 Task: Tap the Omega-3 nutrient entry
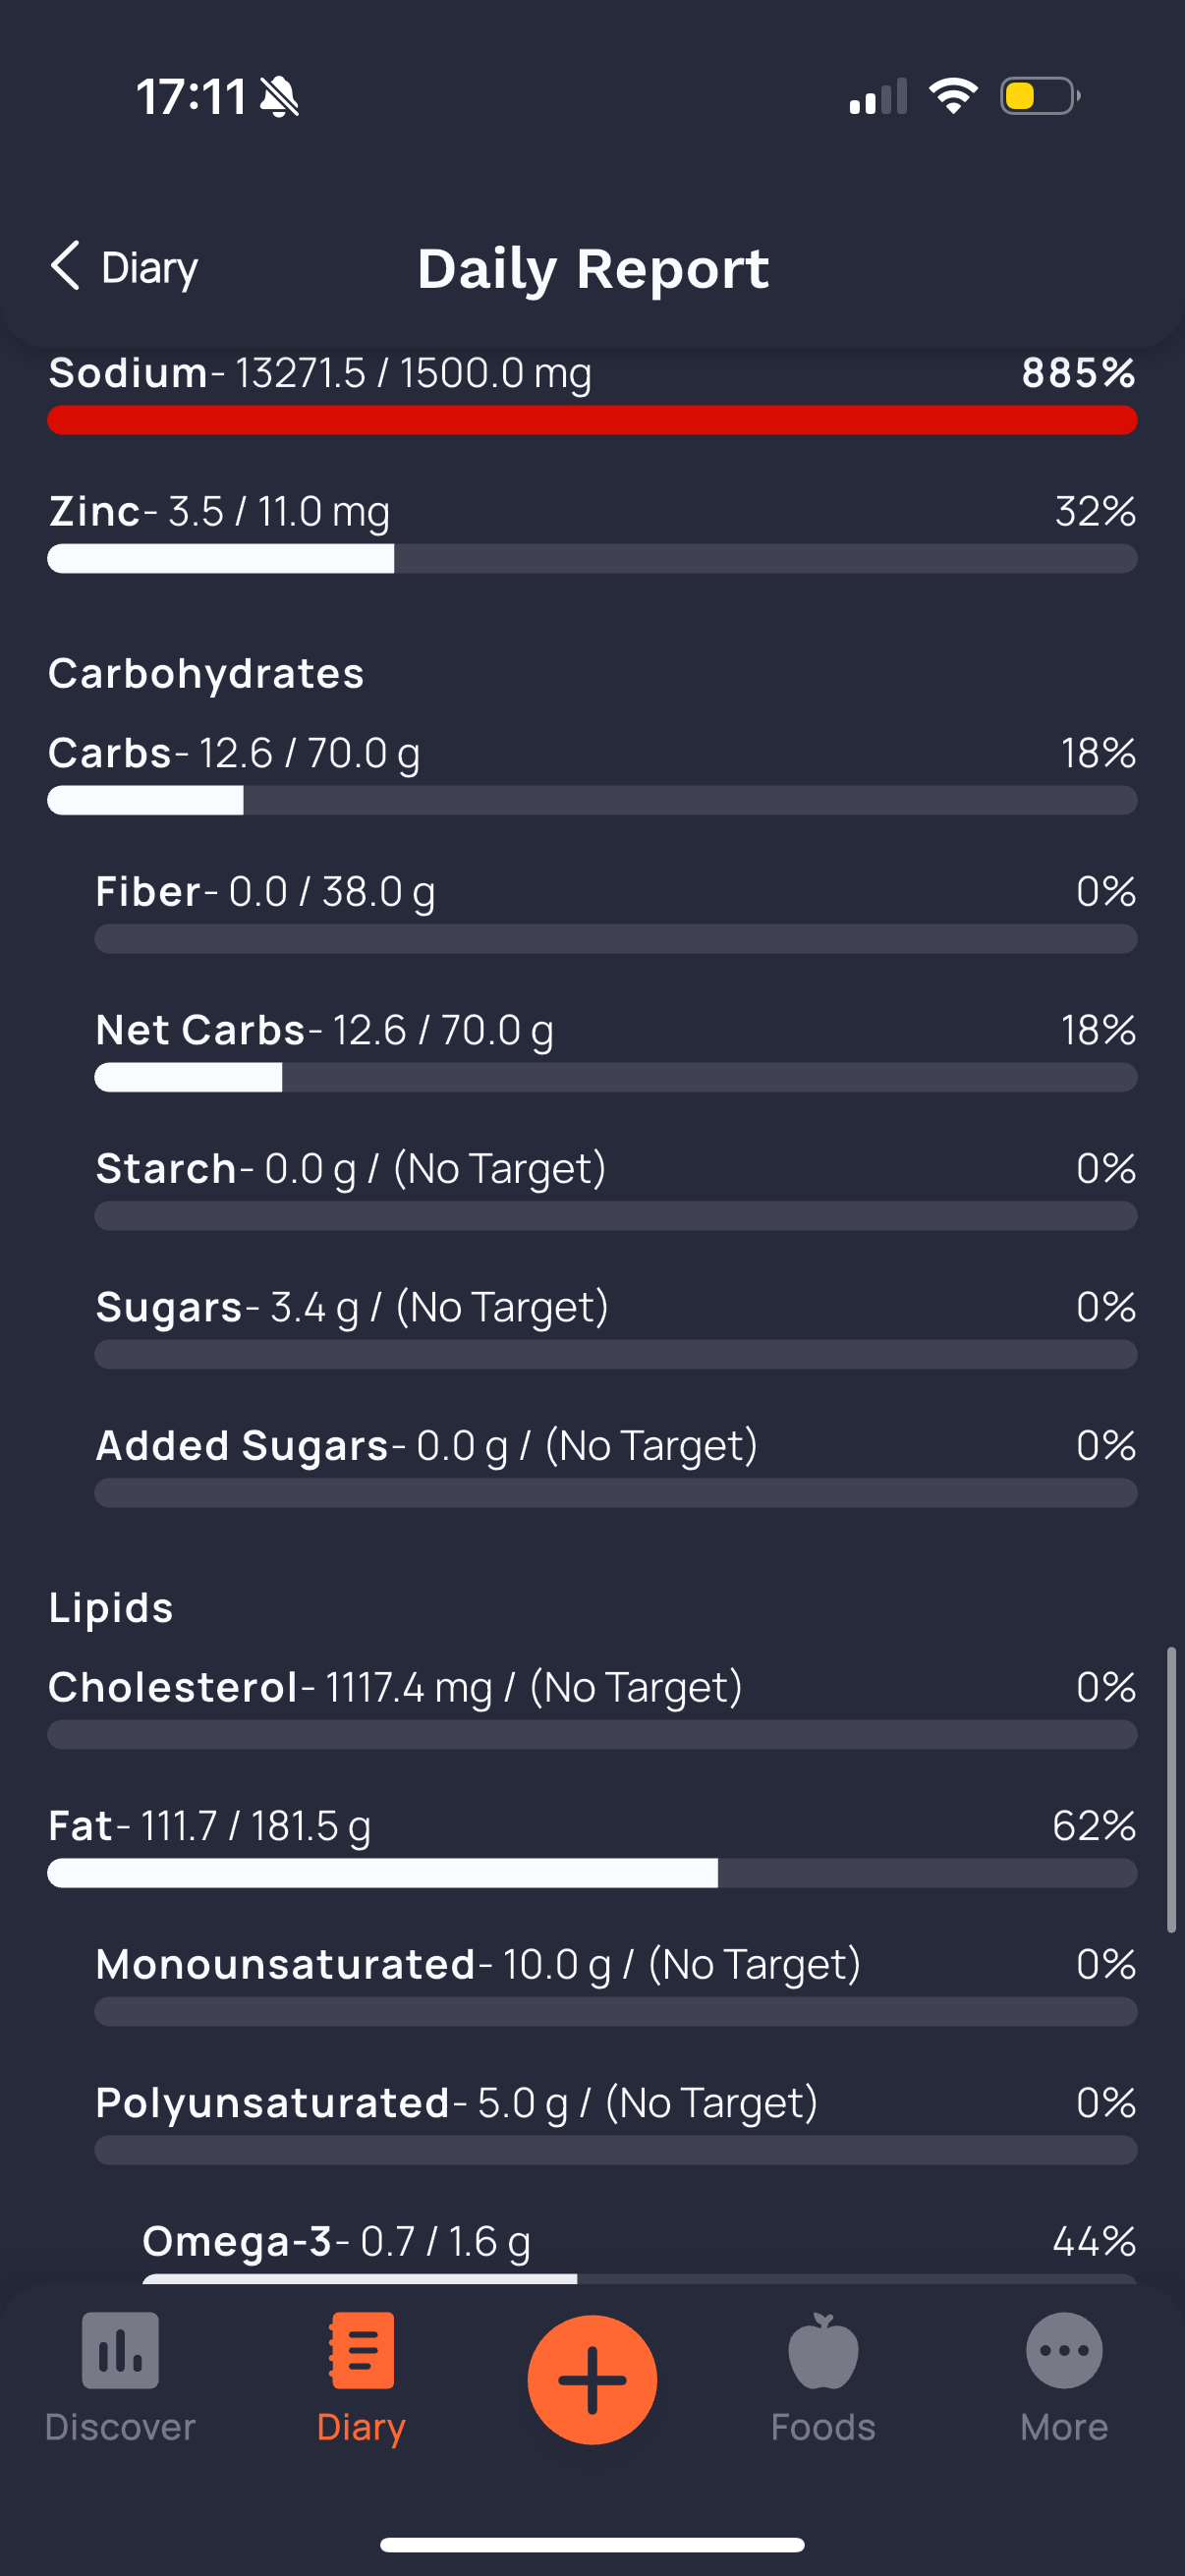[639, 2250]
